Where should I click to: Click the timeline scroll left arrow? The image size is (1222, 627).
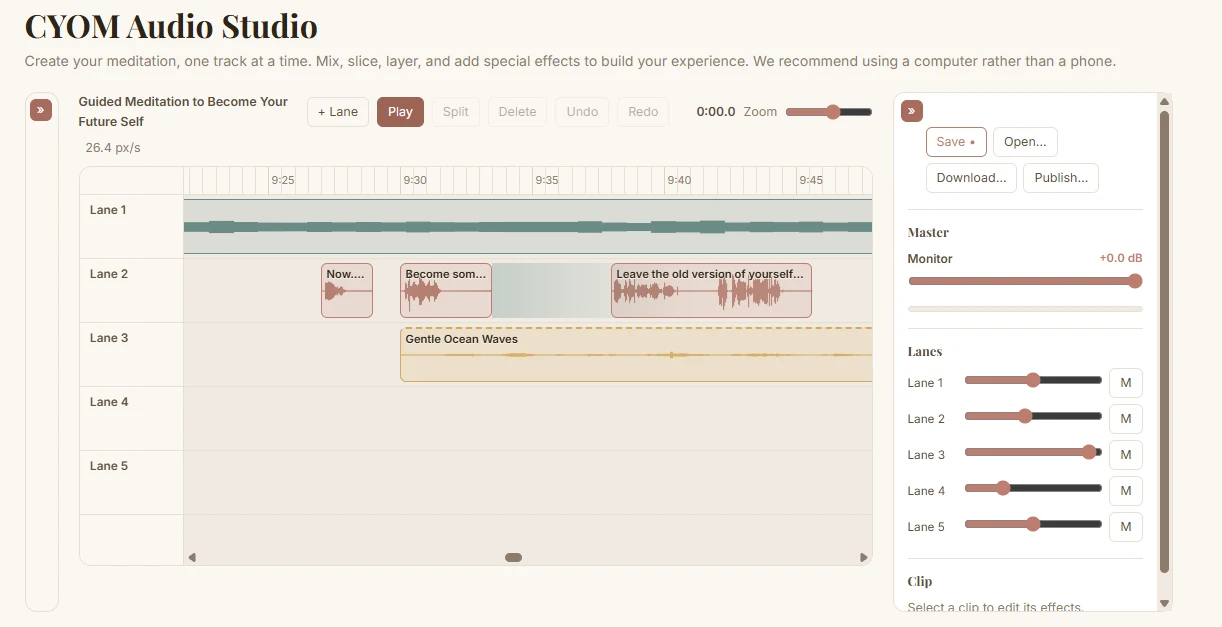192,557
